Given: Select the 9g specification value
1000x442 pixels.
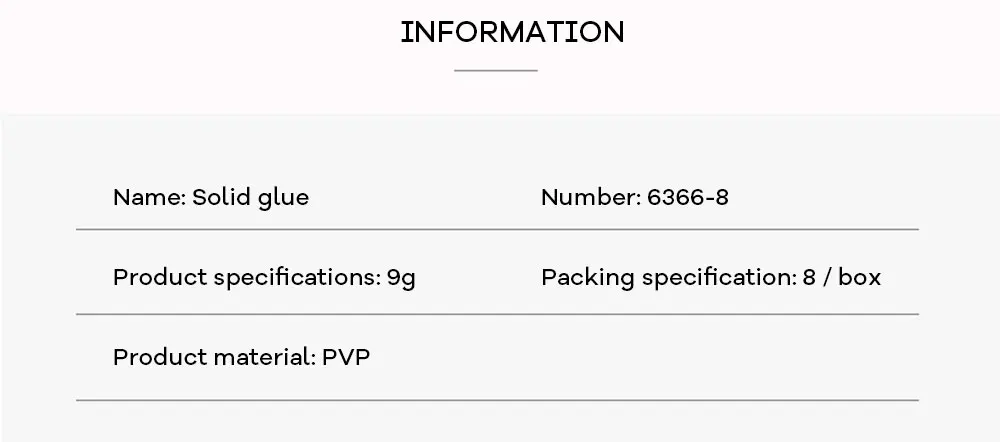Looking at the screenshot, I should tap(401, 279).
